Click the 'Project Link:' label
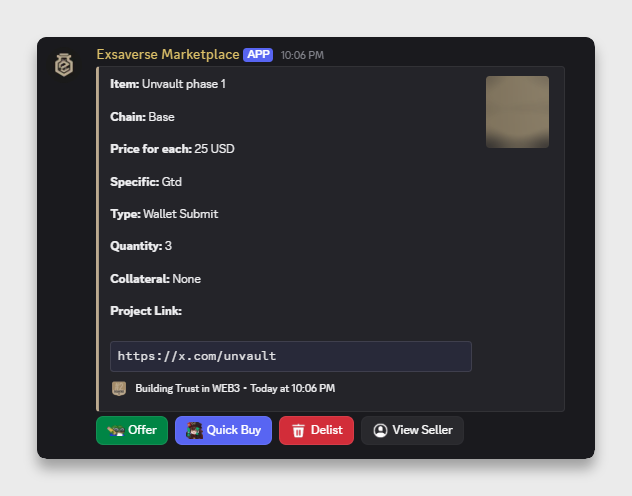The height and width of the screenshot is (496, 632). [146, 311]
